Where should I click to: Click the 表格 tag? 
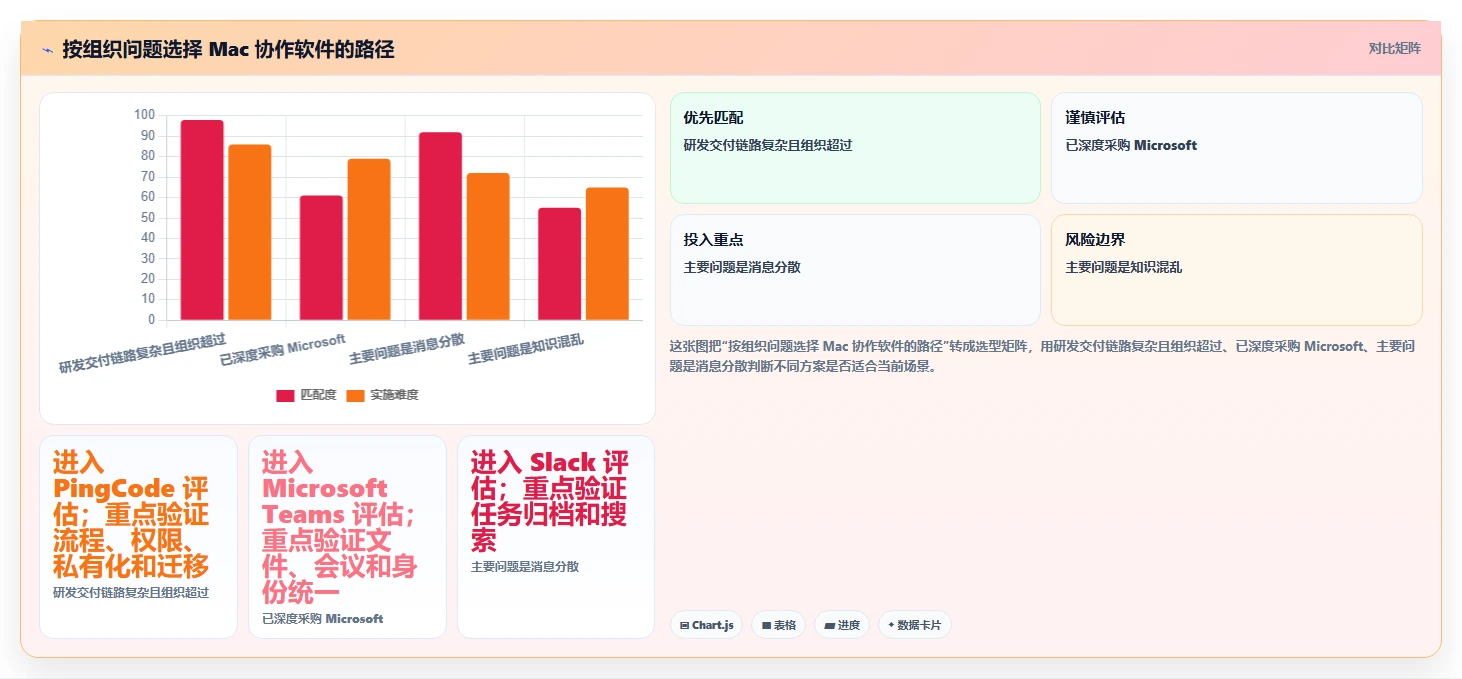point(778,625)
